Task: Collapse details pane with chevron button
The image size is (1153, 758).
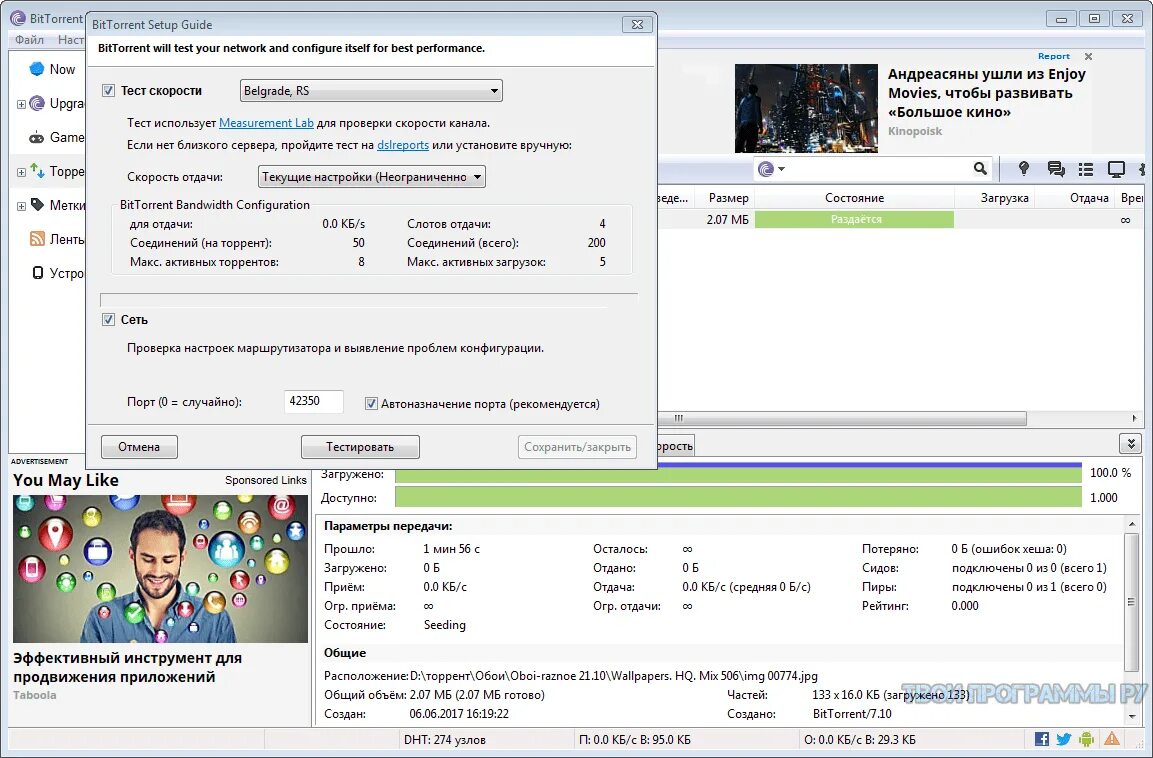Action: click(1130, 443)
